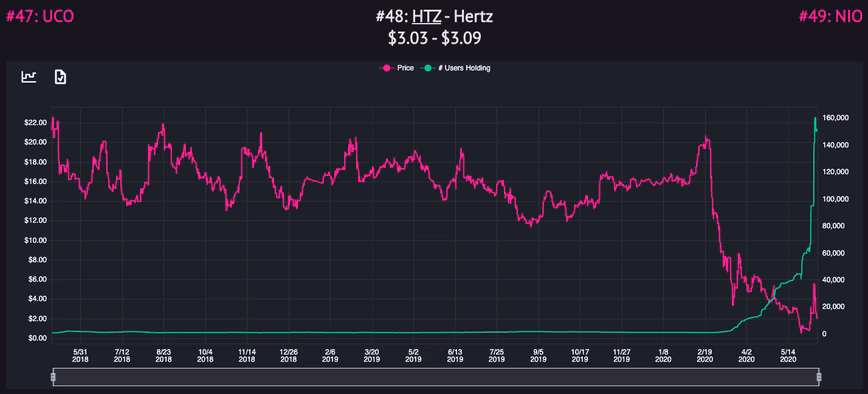Click the 10/4 2018 date axis label
The height and width of the screenshot is (394, 868).
tap(205, 355)
